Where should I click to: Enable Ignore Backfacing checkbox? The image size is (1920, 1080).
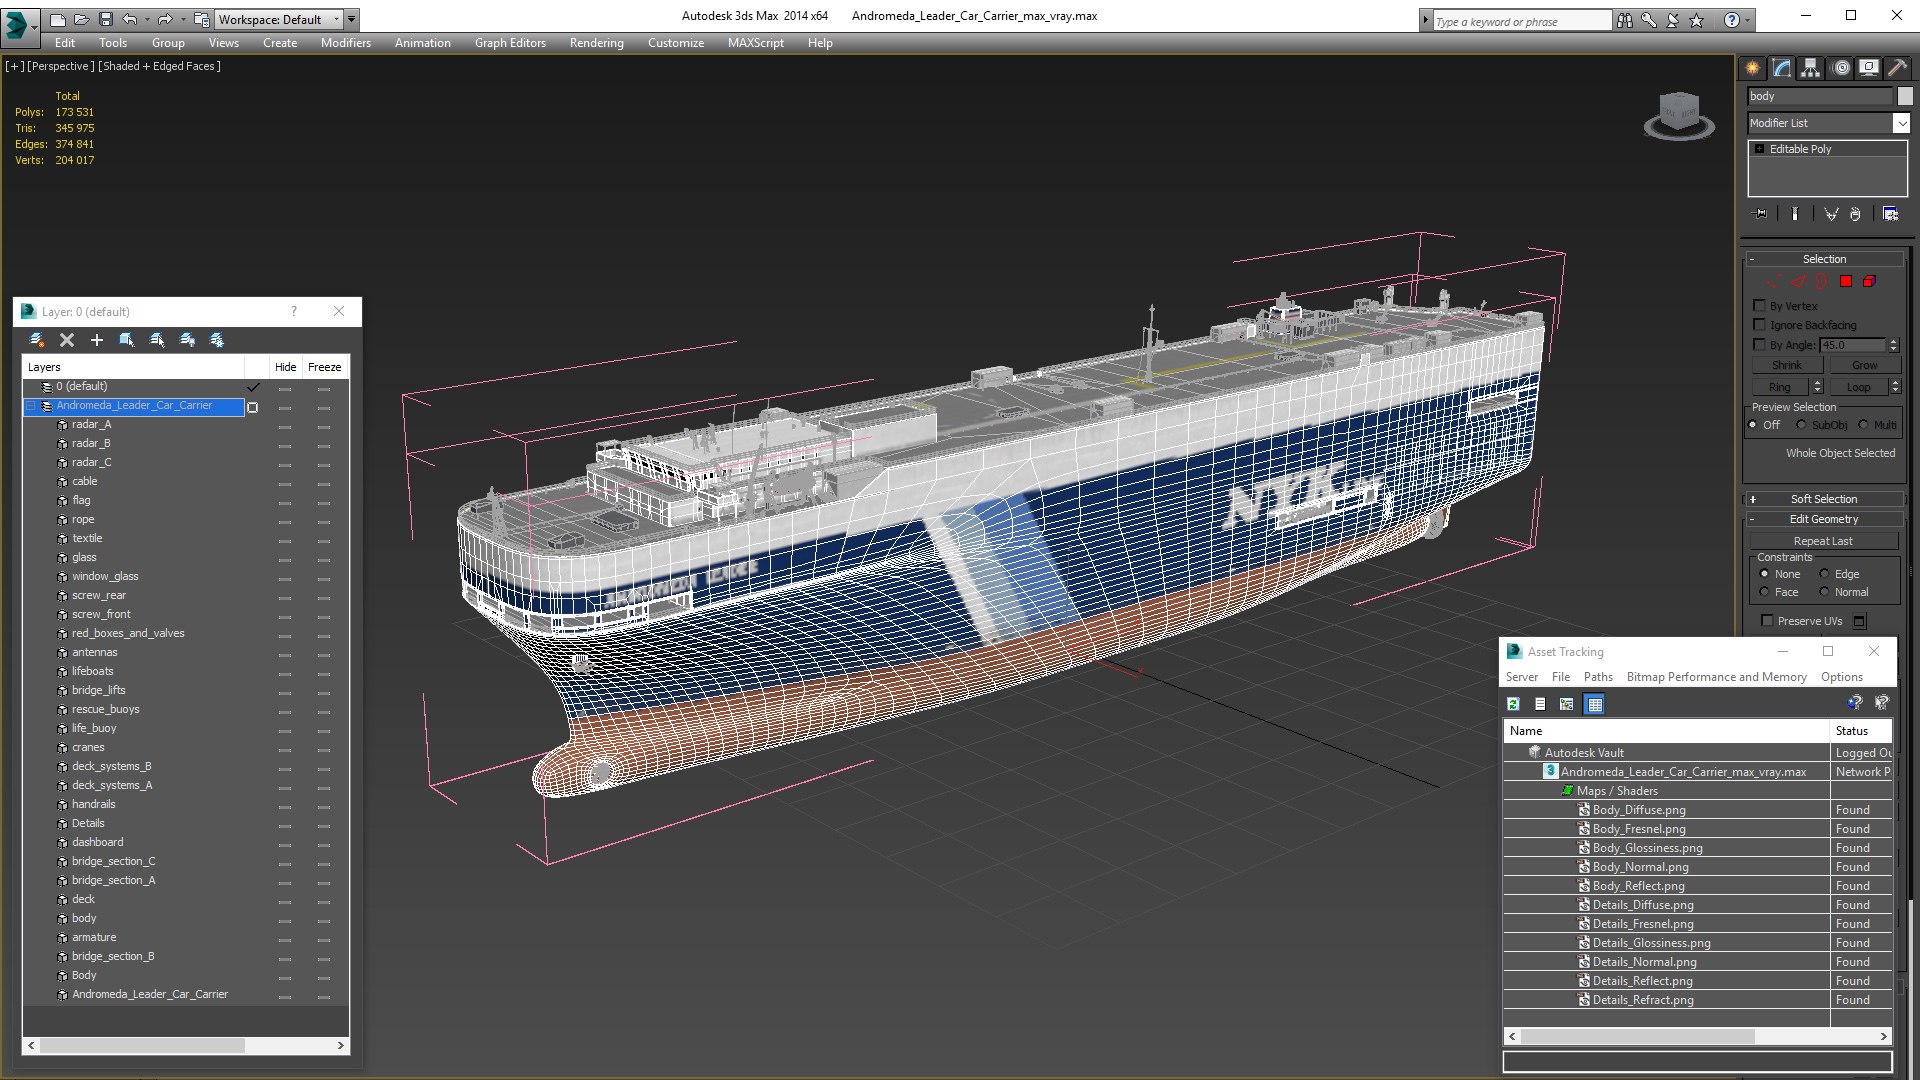(1759, 325)
